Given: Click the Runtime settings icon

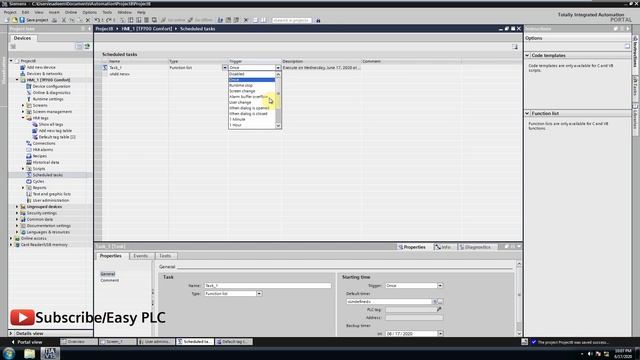Looking at the screenshot, I should [29, 99].
